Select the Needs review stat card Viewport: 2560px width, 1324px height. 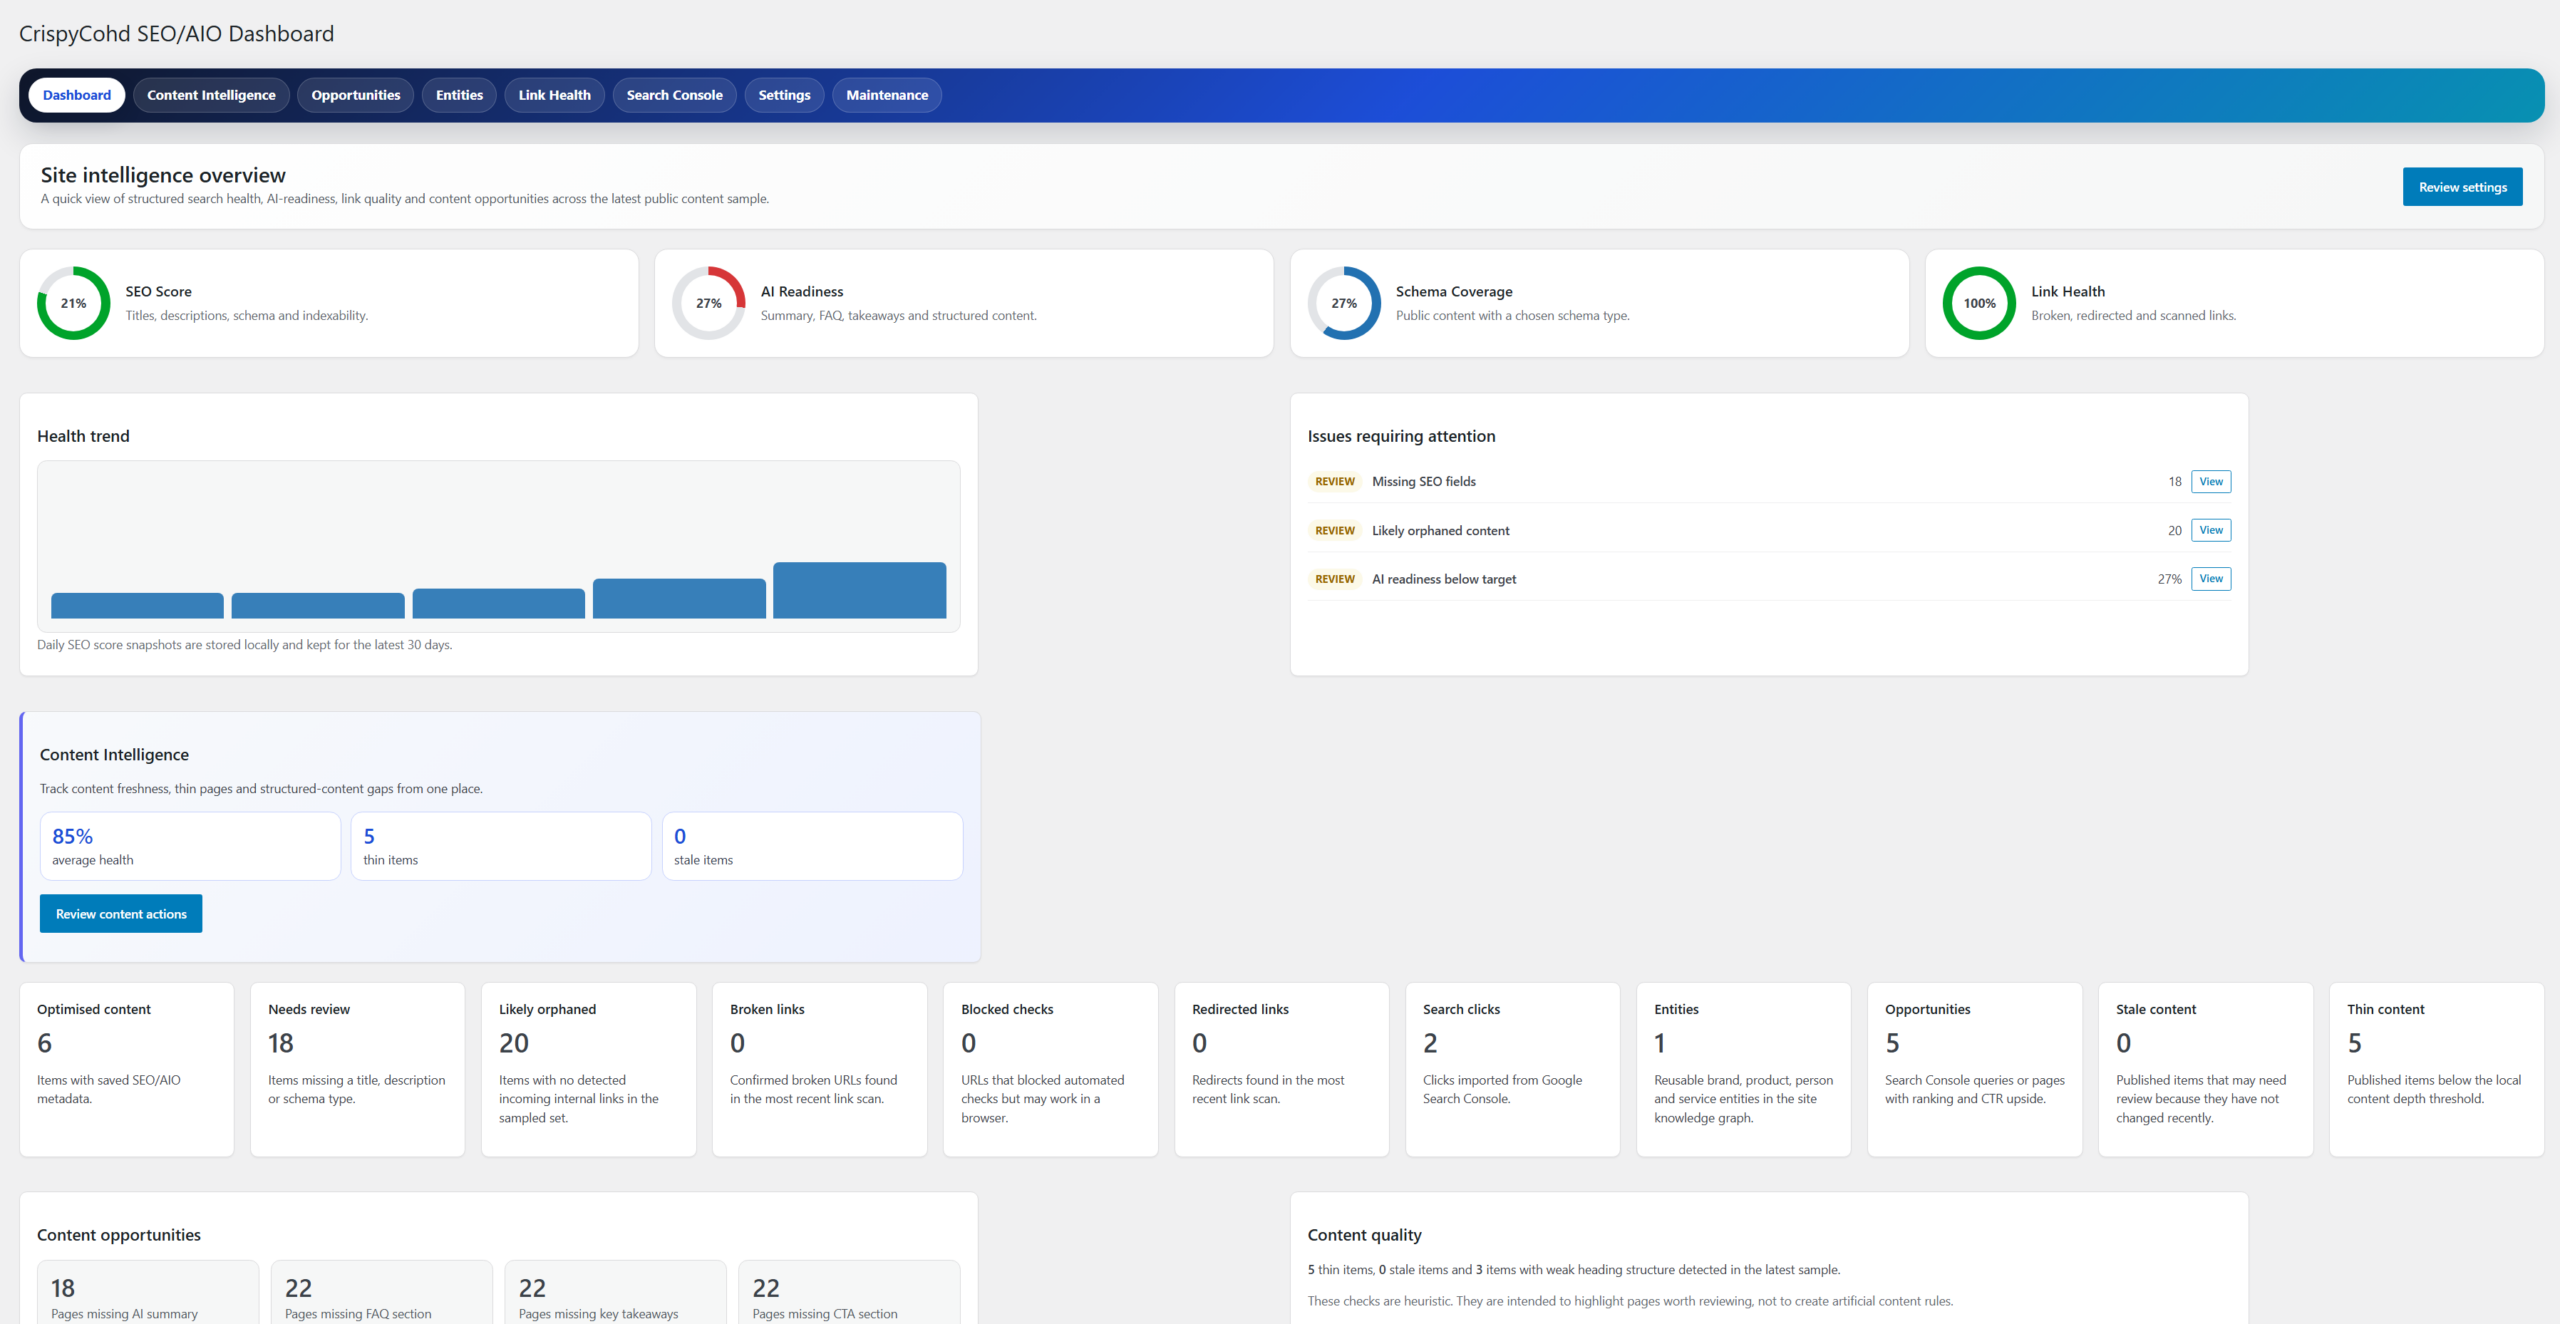[x=358, y=1069]
